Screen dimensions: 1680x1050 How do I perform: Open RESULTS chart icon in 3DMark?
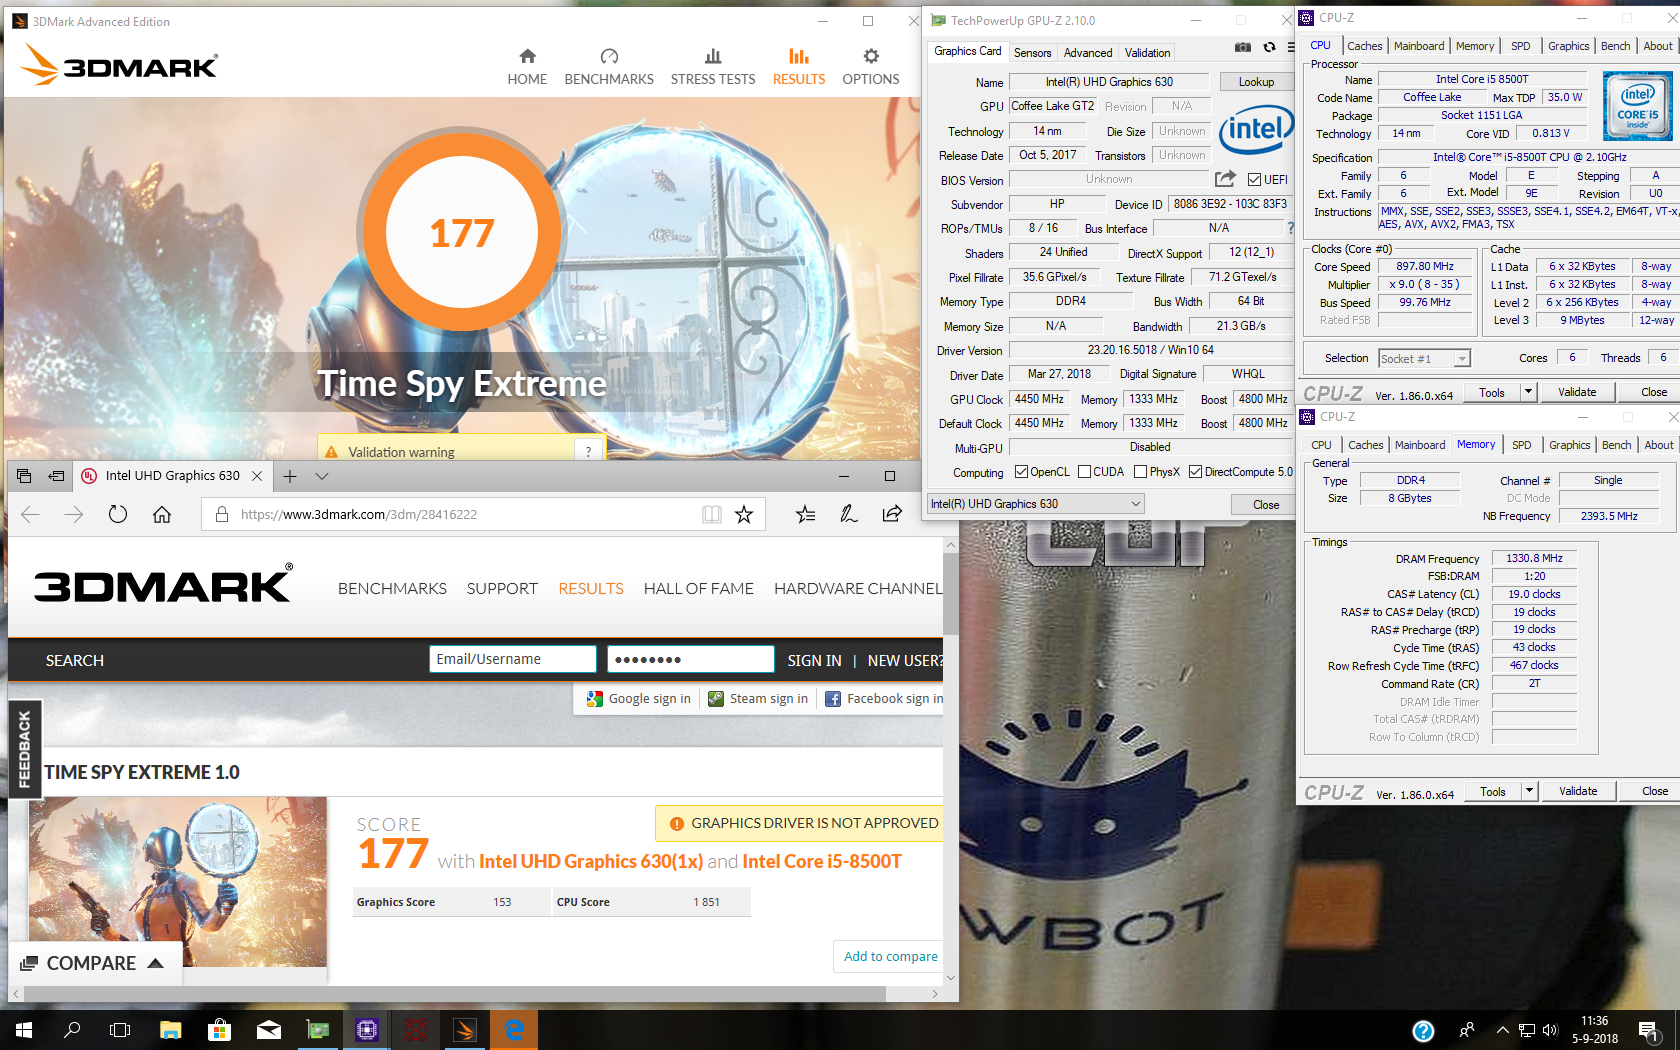pos(798,56)
